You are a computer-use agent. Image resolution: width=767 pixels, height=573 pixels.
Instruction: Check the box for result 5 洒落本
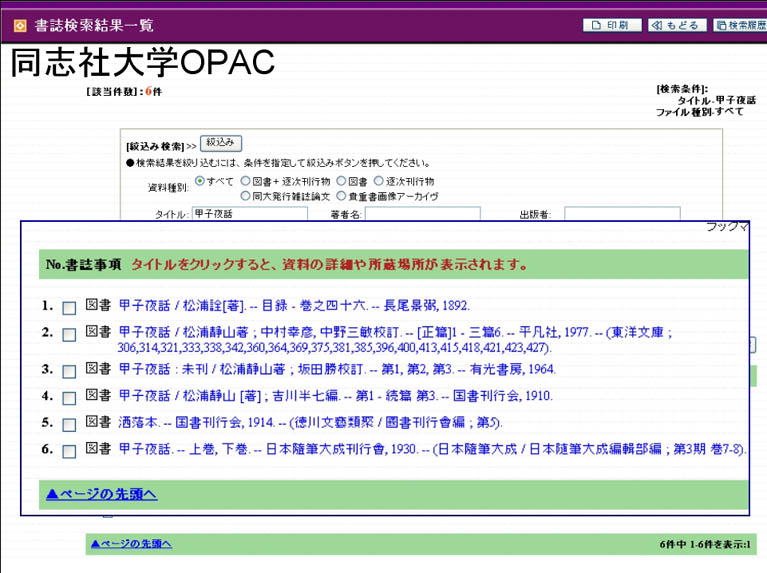[x=69, y=424]
